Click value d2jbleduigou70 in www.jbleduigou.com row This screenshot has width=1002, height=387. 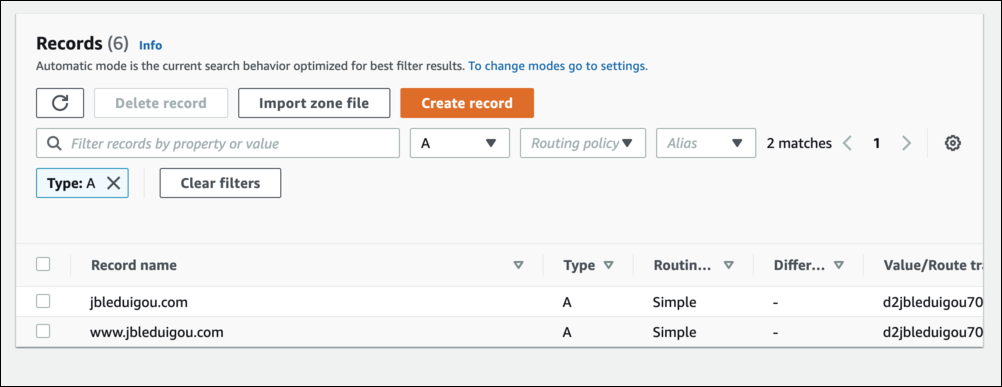pyautogui.click(x=932, y=332)
